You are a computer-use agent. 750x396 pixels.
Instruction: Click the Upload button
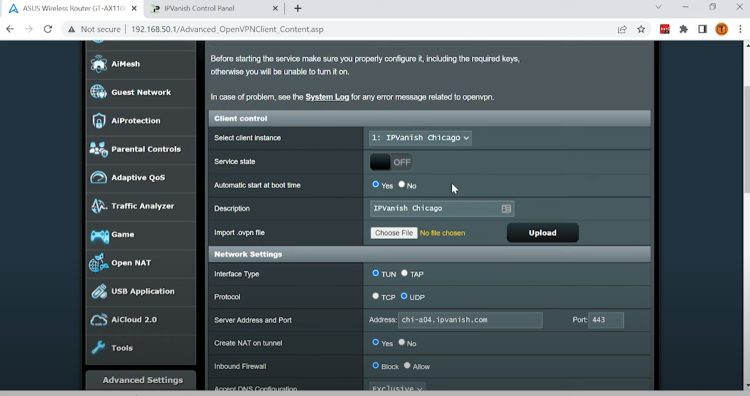542,233
